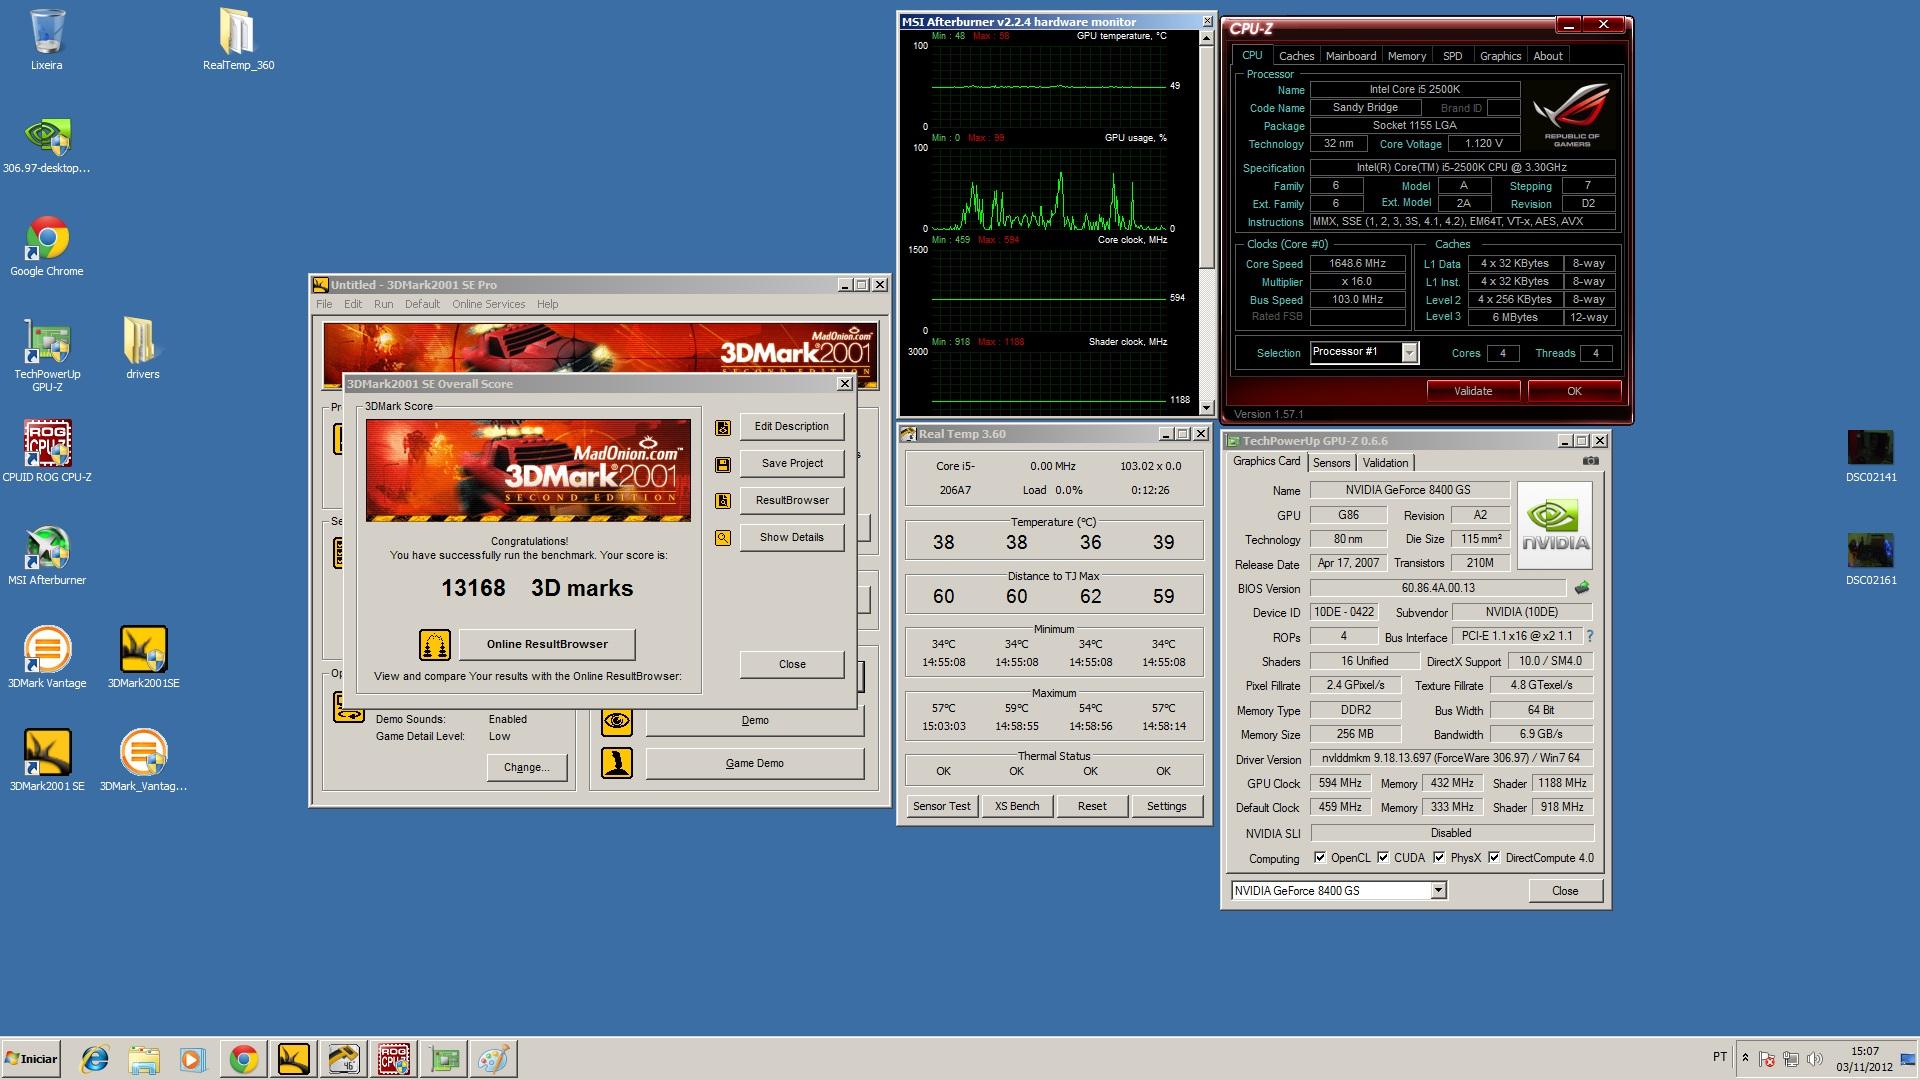Click the joystick icon next to Game Demo

click(x=617, y=763)
